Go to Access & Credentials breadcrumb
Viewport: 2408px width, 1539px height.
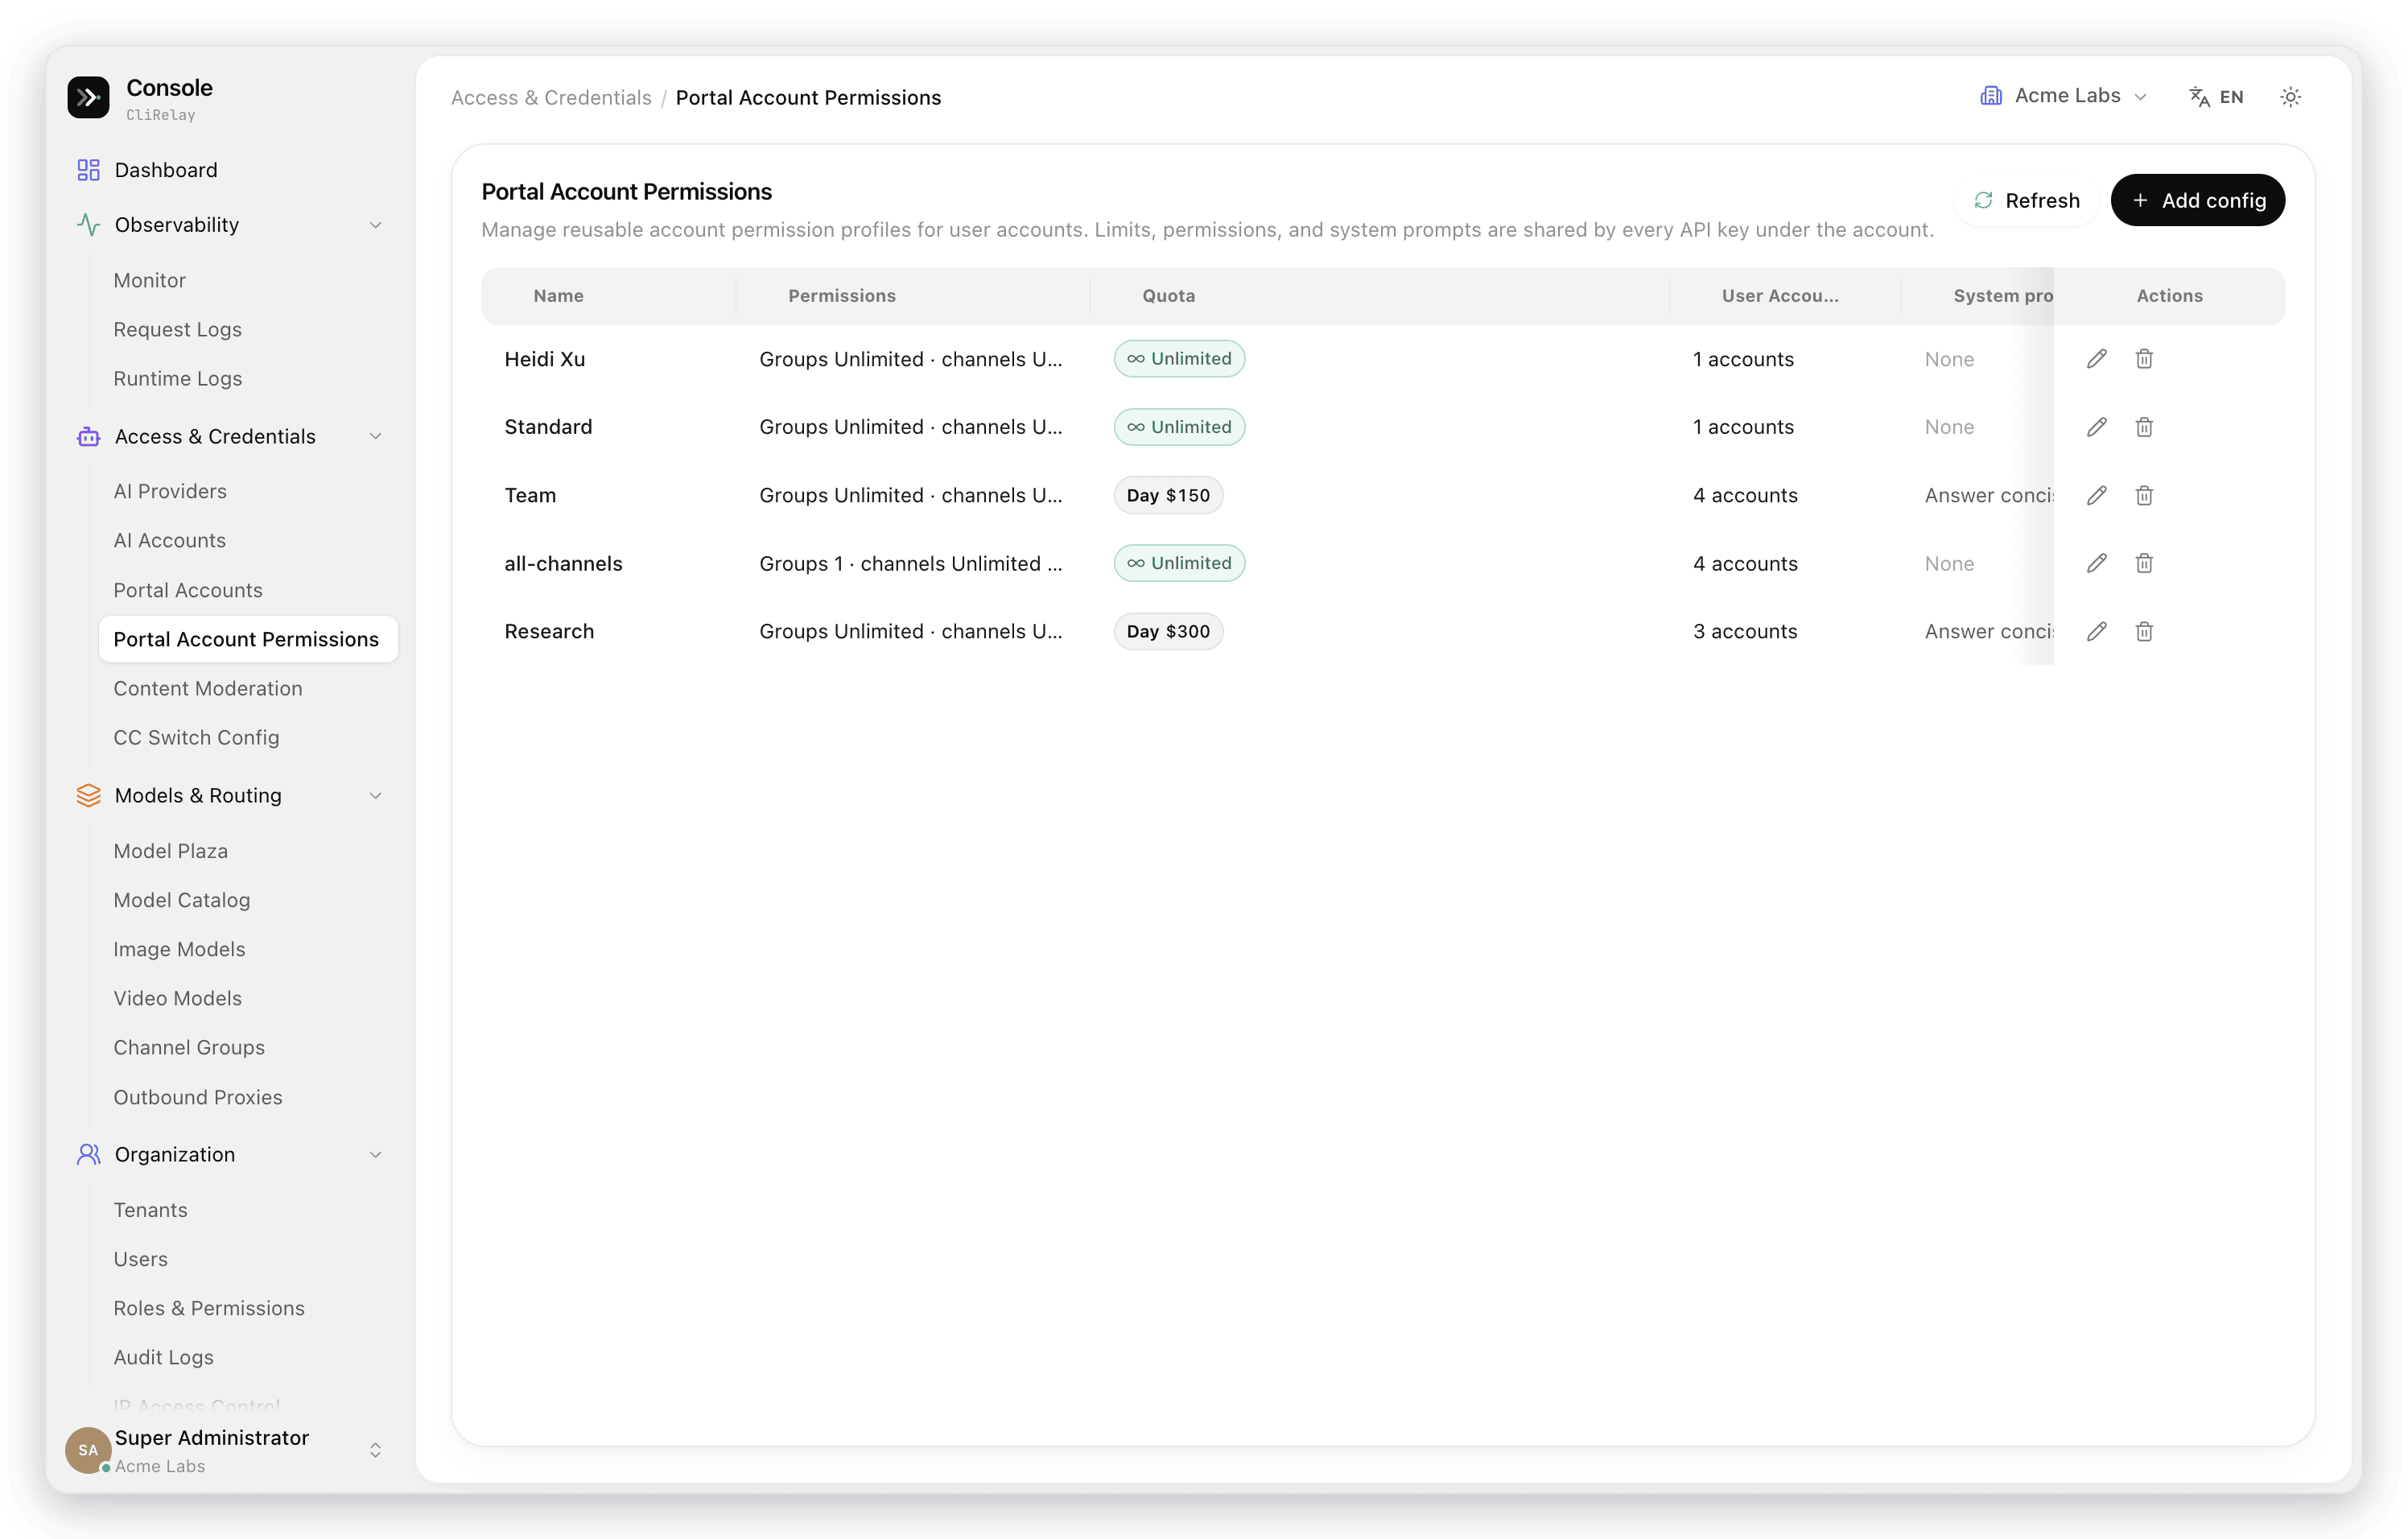pos(551,97)
